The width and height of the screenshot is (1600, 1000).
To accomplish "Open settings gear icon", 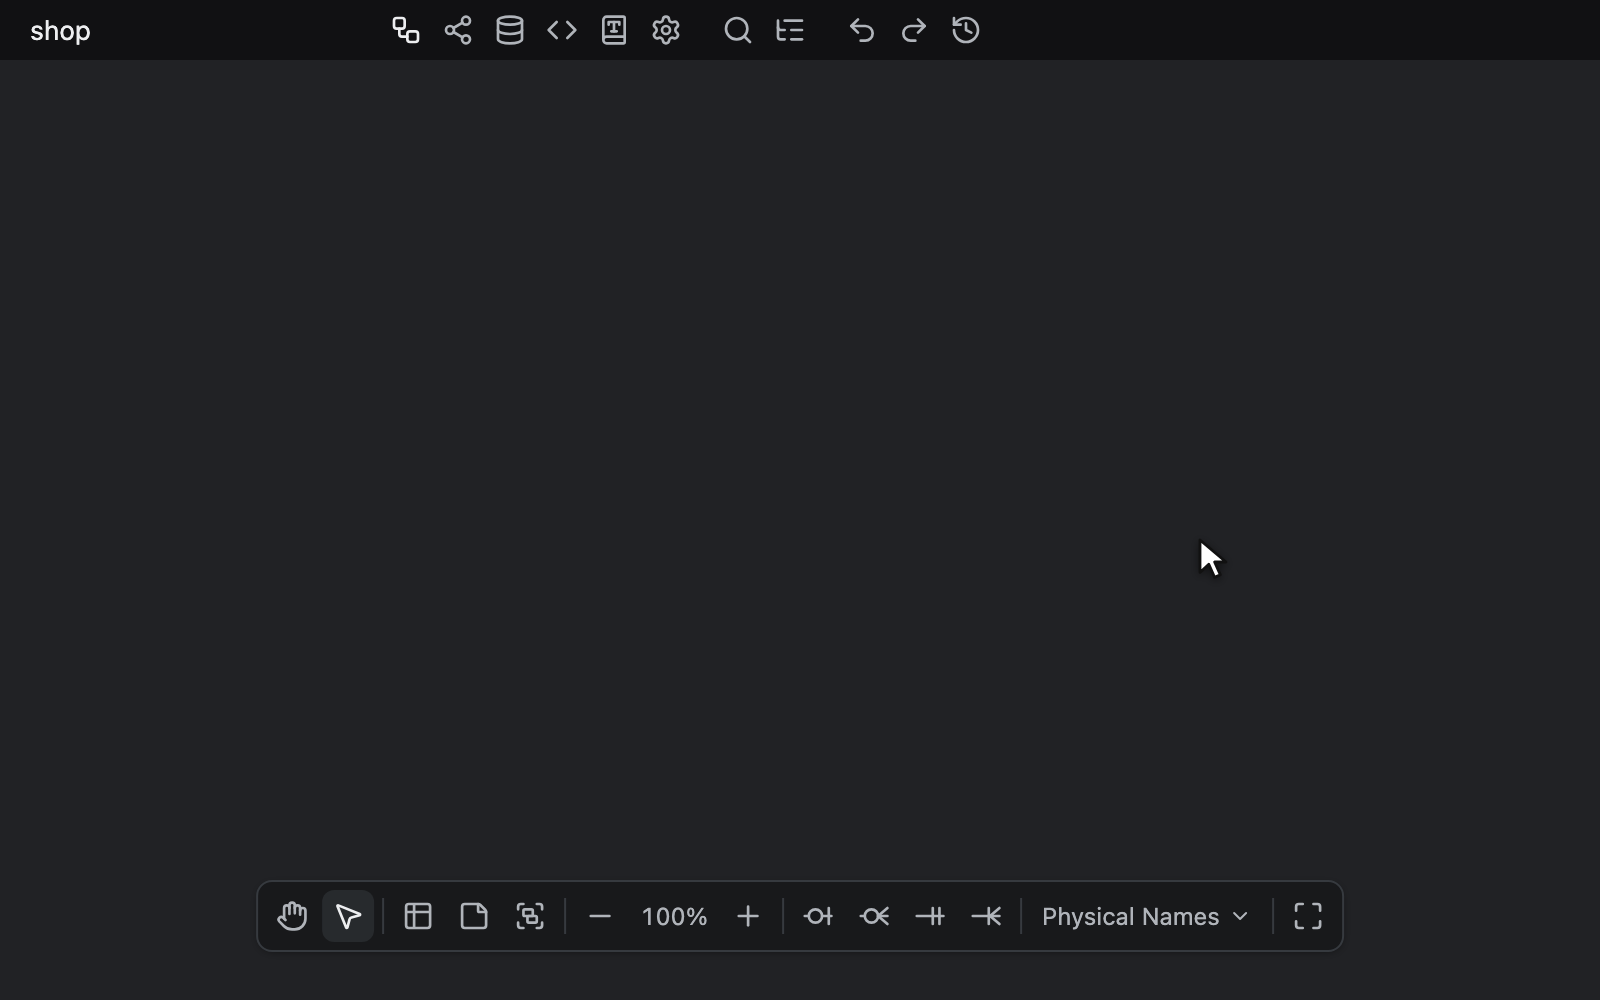I will click(x=666, y=31).
